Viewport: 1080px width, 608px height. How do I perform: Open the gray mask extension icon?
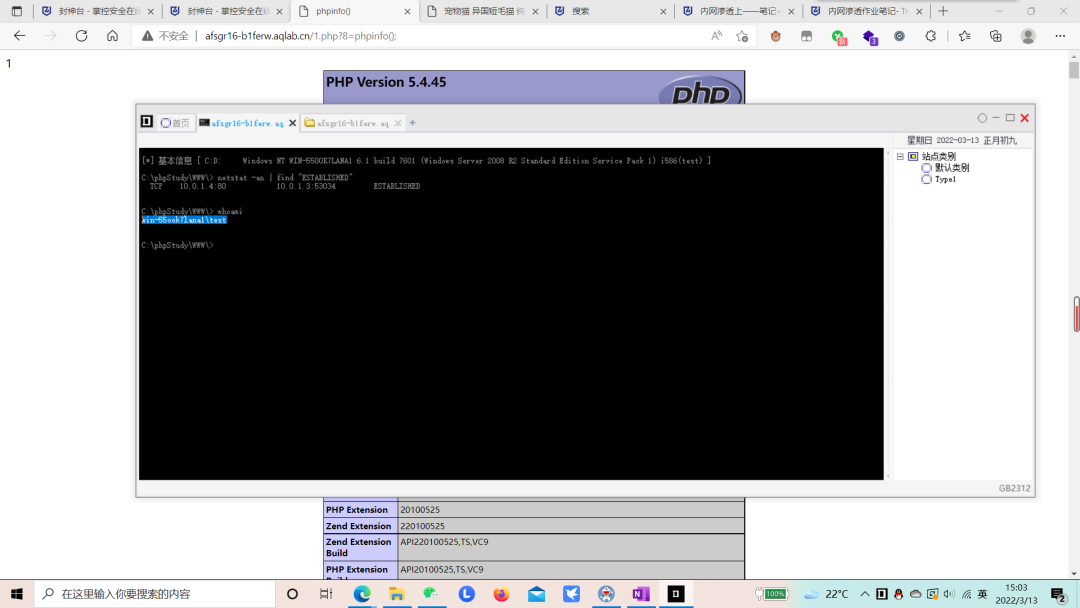click(x=807, y=36)
